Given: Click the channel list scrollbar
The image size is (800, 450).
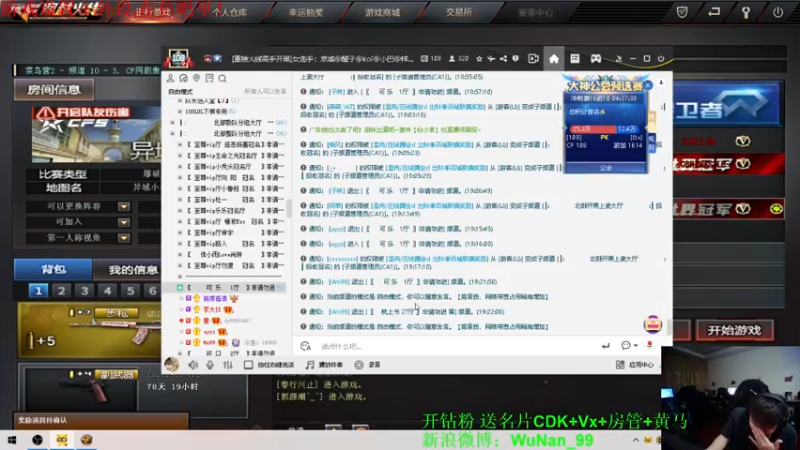Looking at the screenshot, I should [289, 208].
